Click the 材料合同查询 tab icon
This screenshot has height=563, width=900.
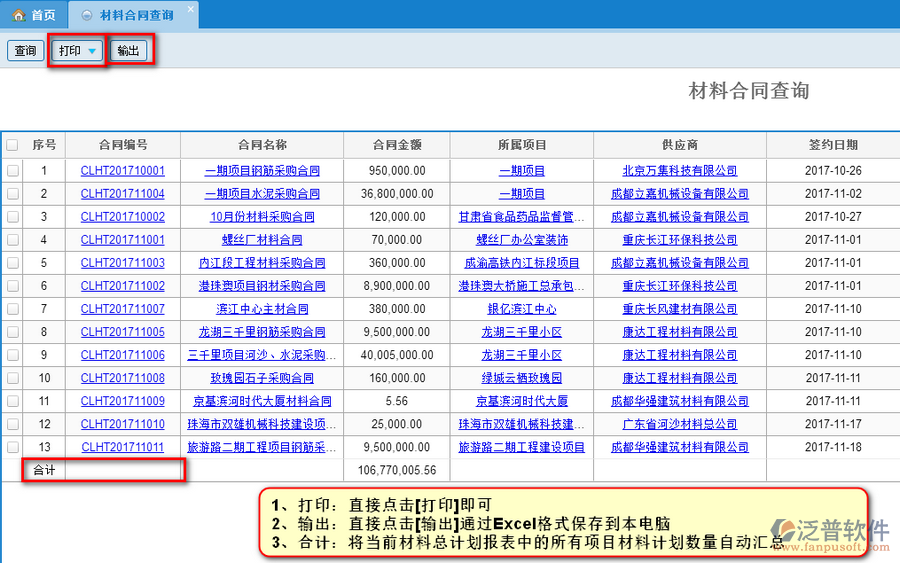point(87,15)
